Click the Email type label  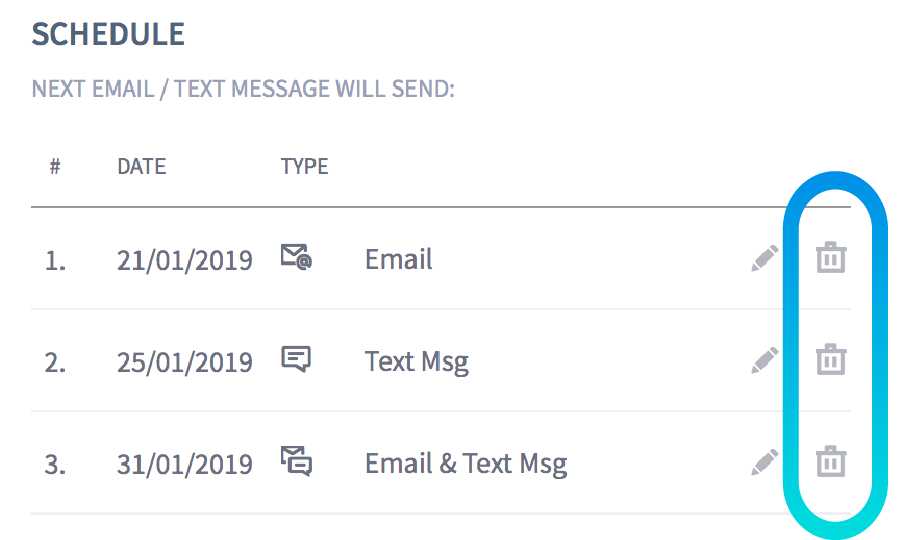tap(398, 260)
